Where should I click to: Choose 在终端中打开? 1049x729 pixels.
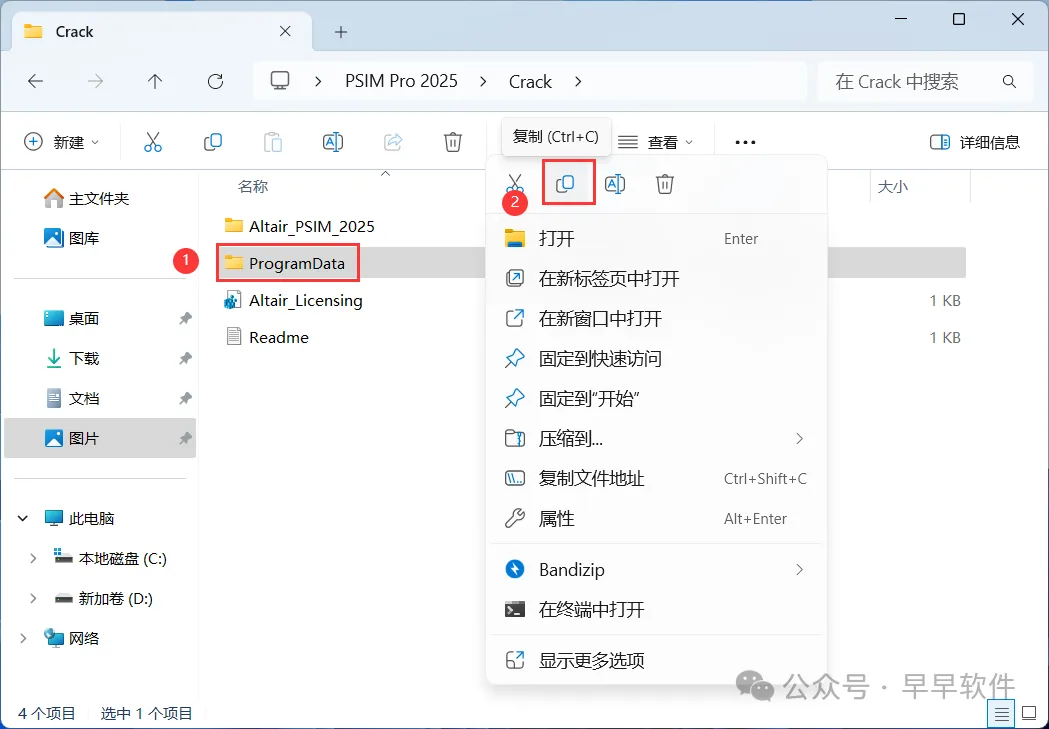(x=656, y=610)
